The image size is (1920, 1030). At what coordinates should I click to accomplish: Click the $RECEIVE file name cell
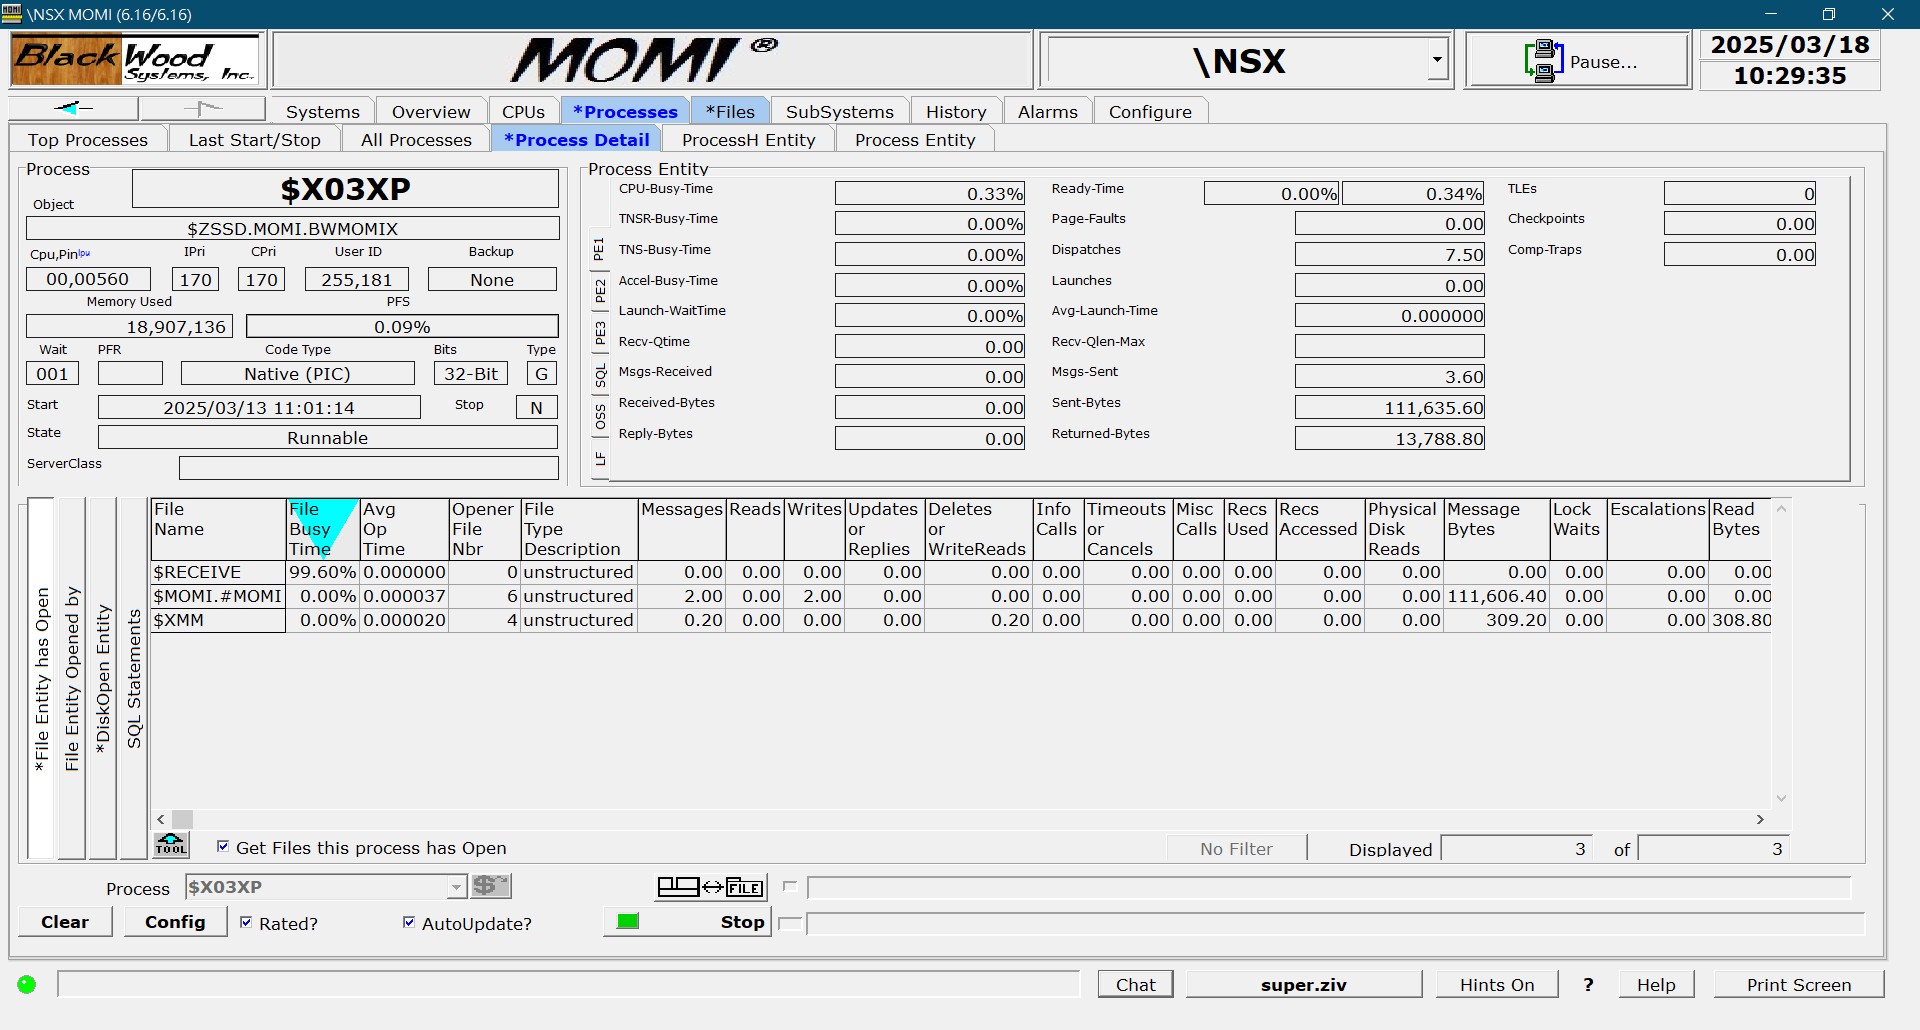[x=218, y=572]
